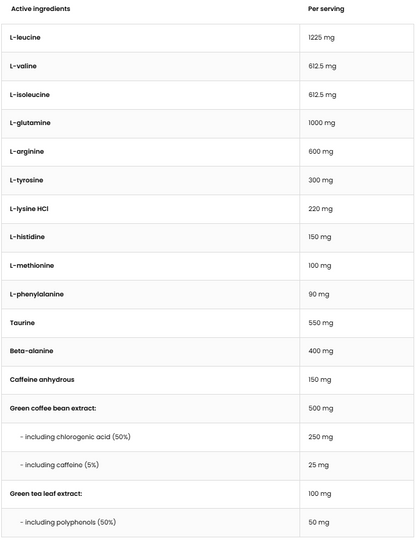Click the L-lysine HCl label

29,209
